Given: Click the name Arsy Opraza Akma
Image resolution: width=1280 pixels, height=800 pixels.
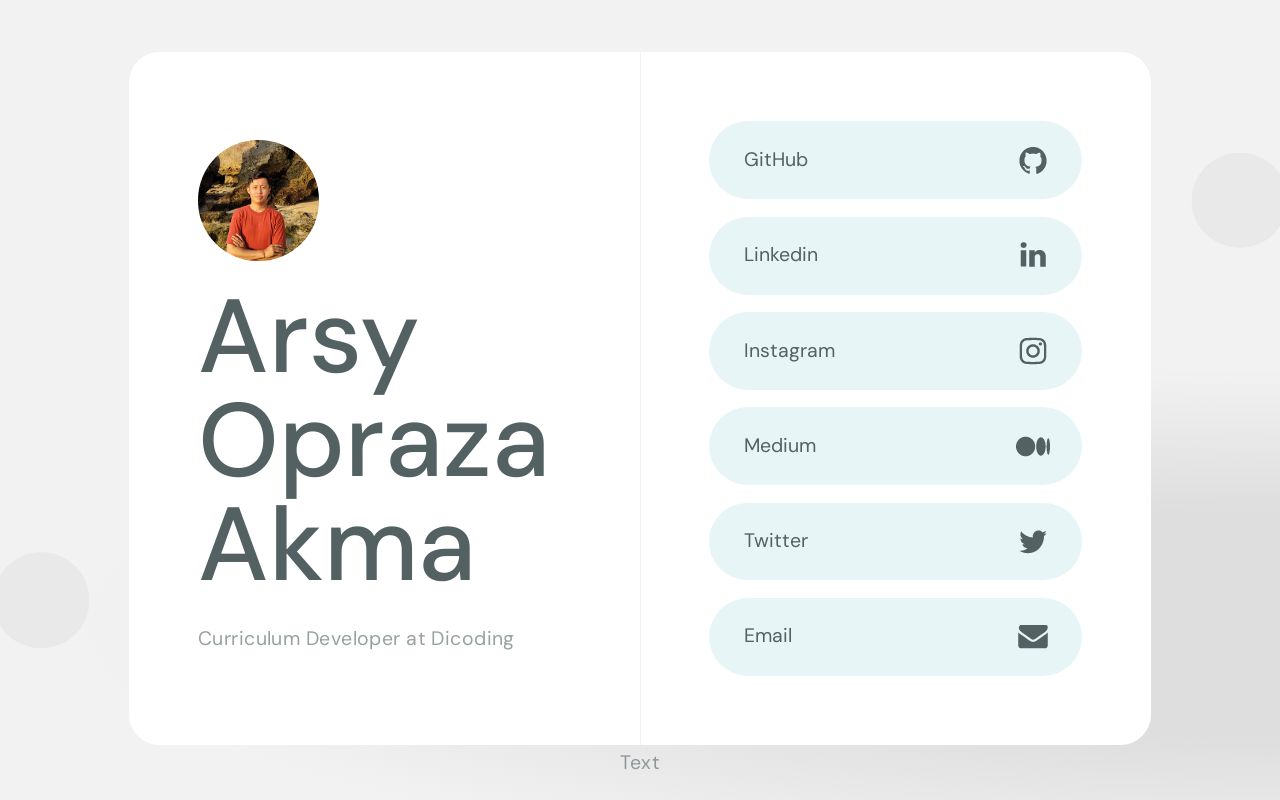Looking at the screenshot, I should 373,440.
